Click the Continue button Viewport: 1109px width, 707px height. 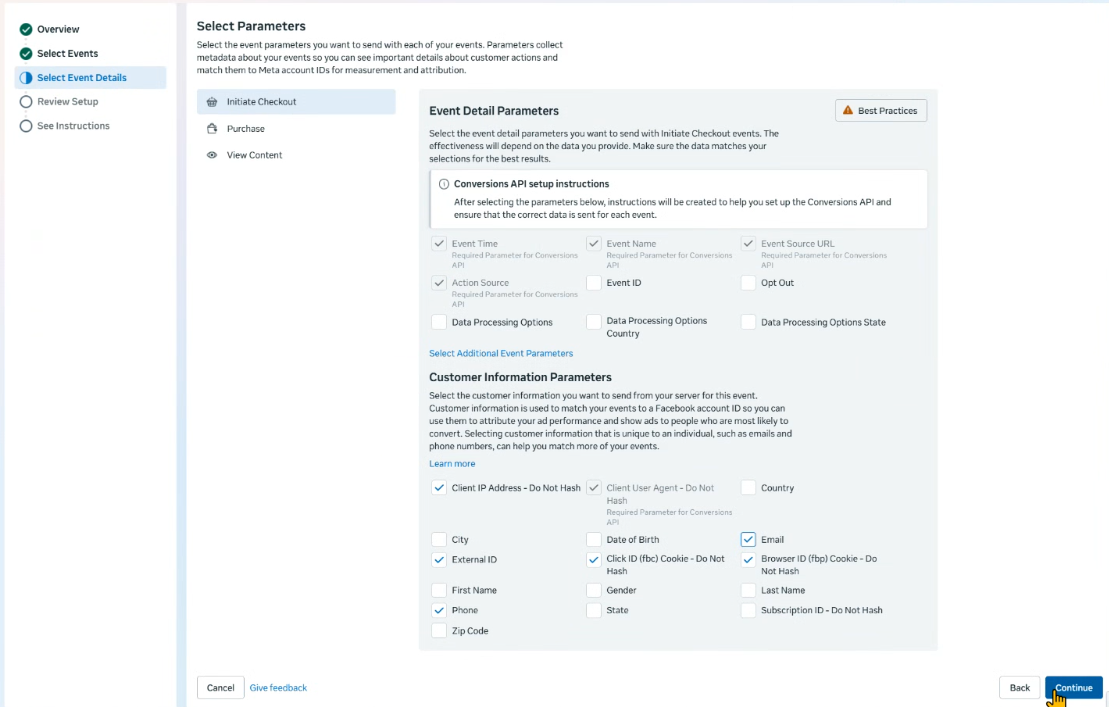1074,688
